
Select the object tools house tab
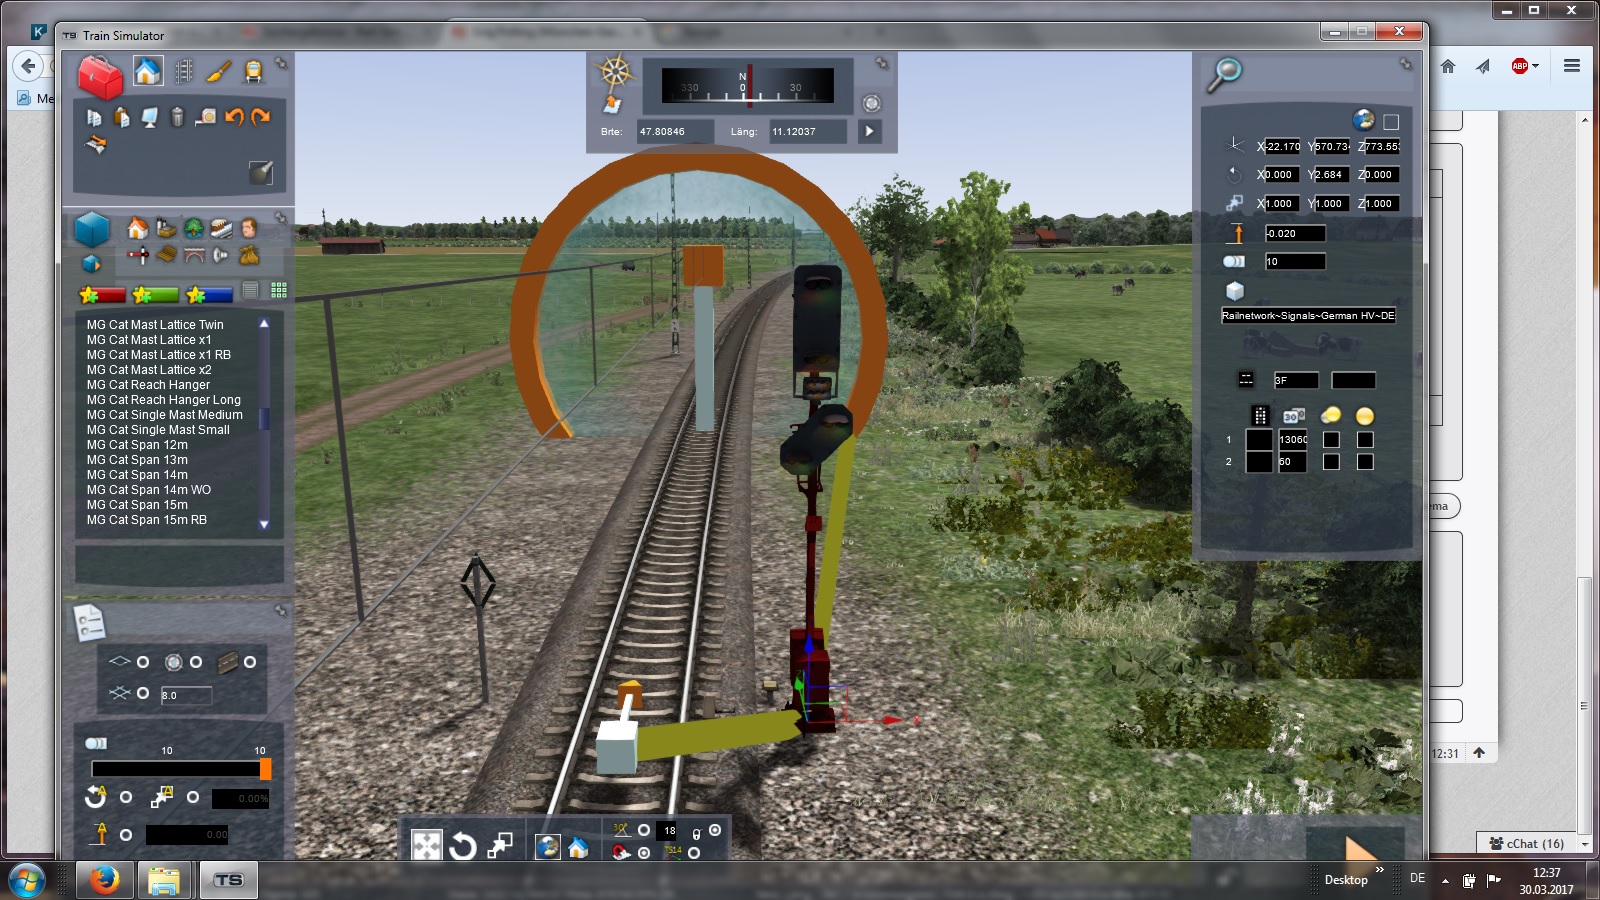(x=148, y=71)
